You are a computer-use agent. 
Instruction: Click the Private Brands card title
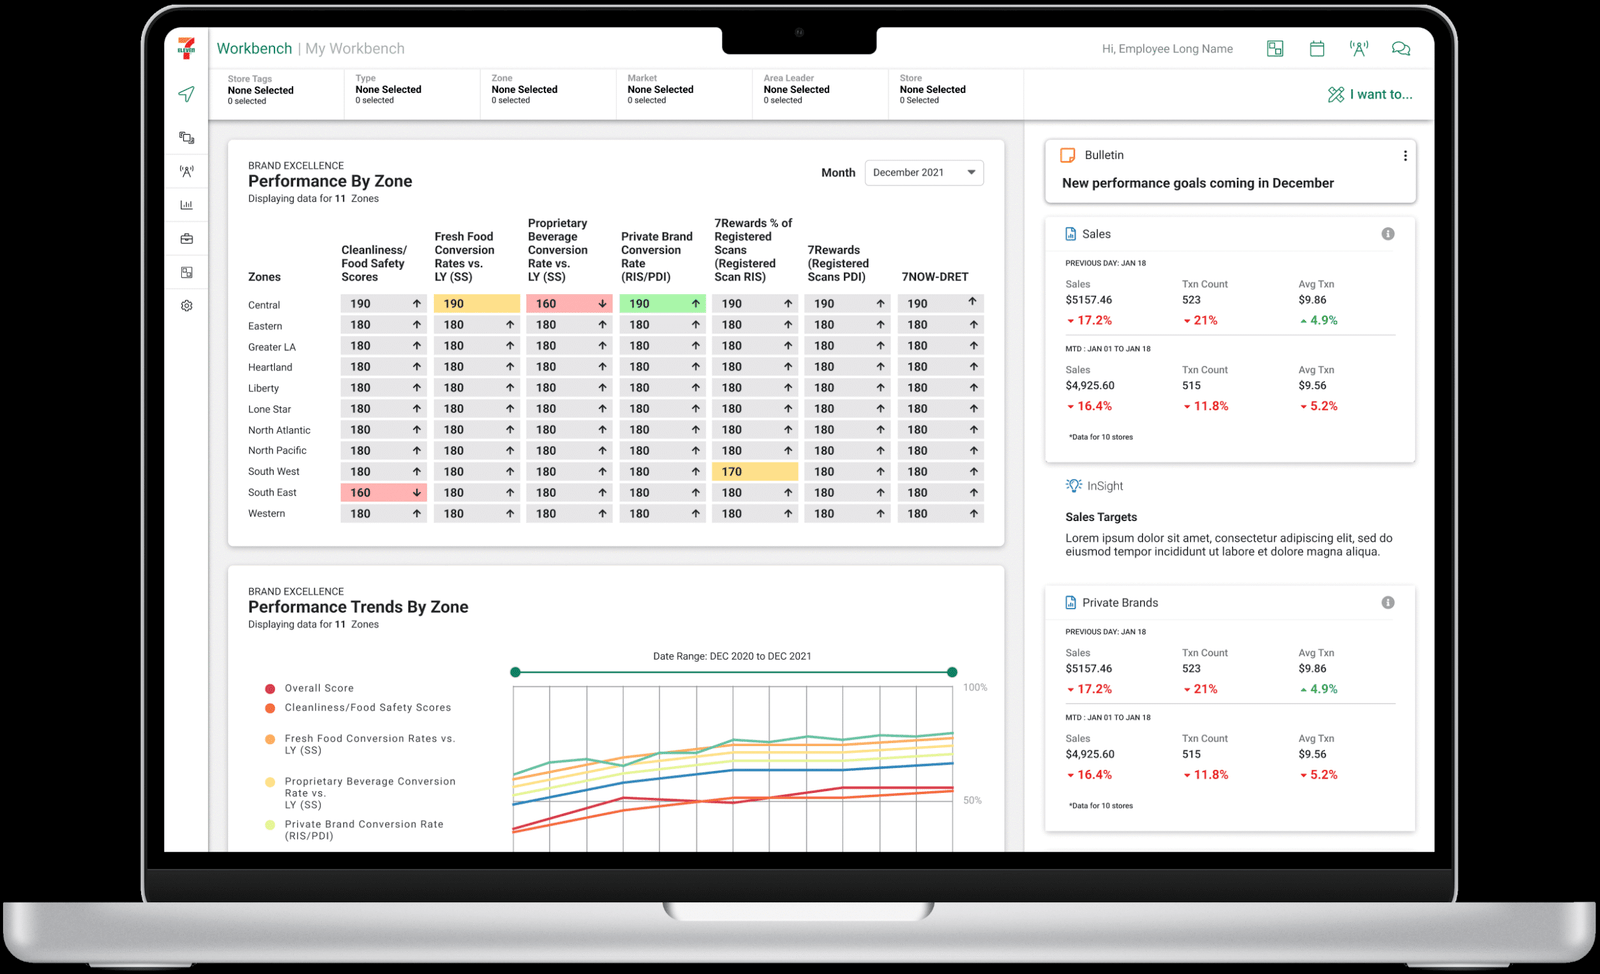(x=1120, y=603)
